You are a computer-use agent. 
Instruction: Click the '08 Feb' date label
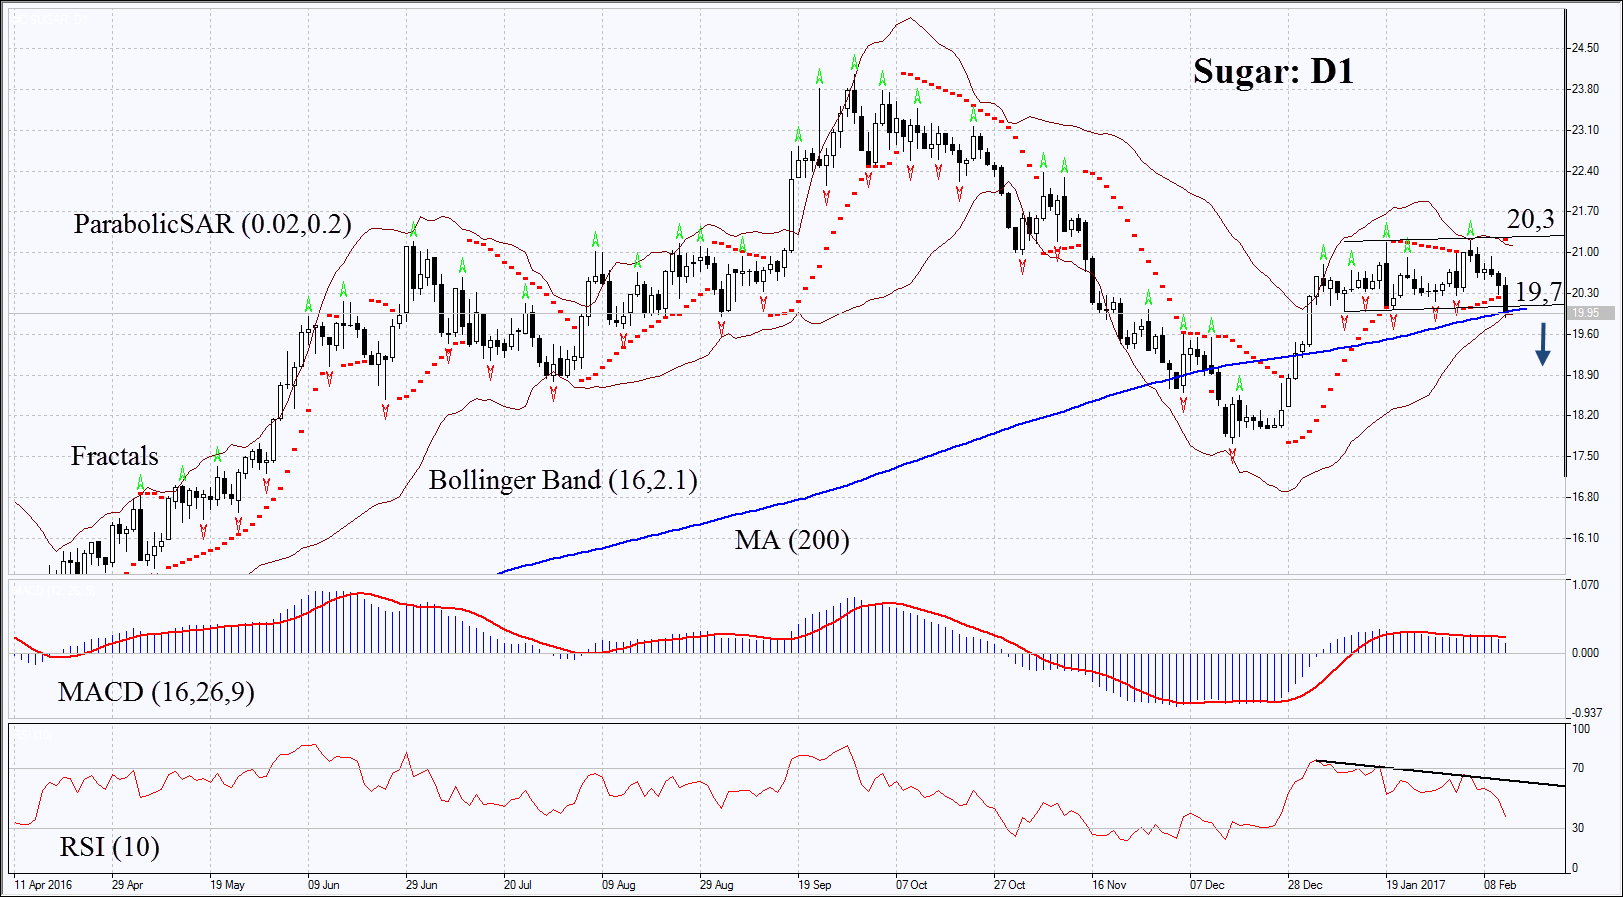pyautogui.click(x=1500, y=885)
